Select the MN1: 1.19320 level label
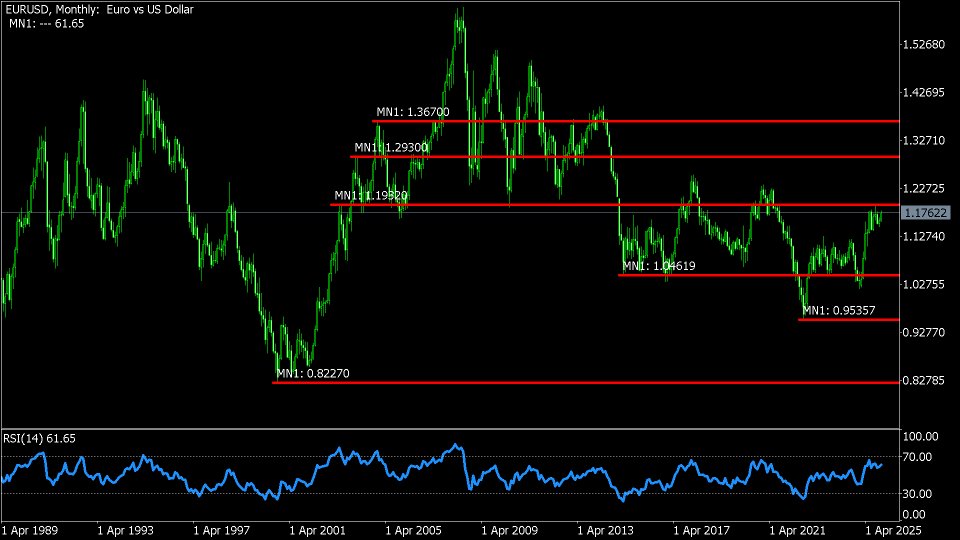Image resolution: width=960 pixels, height=540 pixels. (x=370, y=195)
